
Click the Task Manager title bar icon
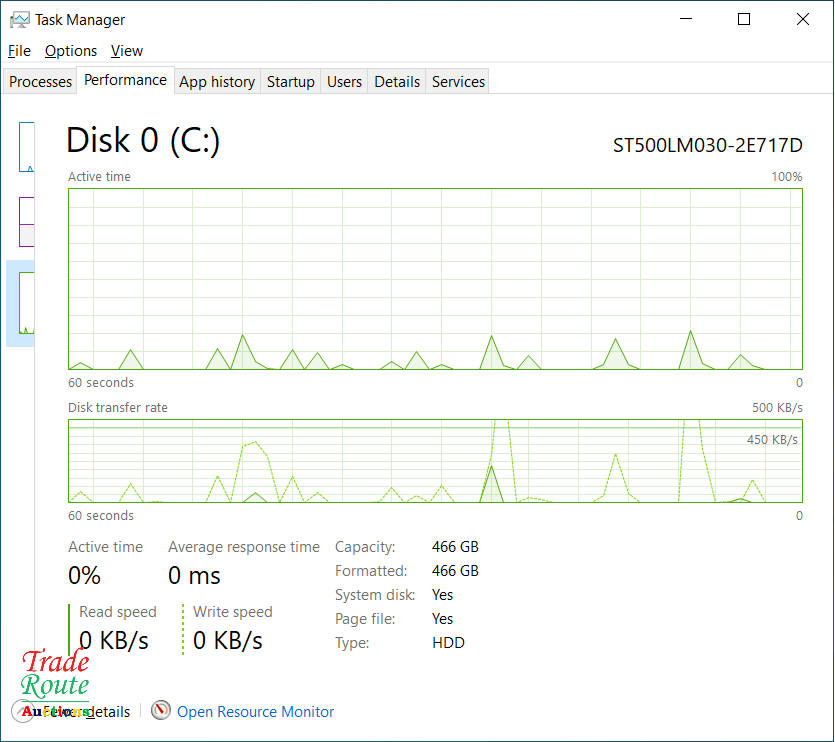tap(19, 19)
